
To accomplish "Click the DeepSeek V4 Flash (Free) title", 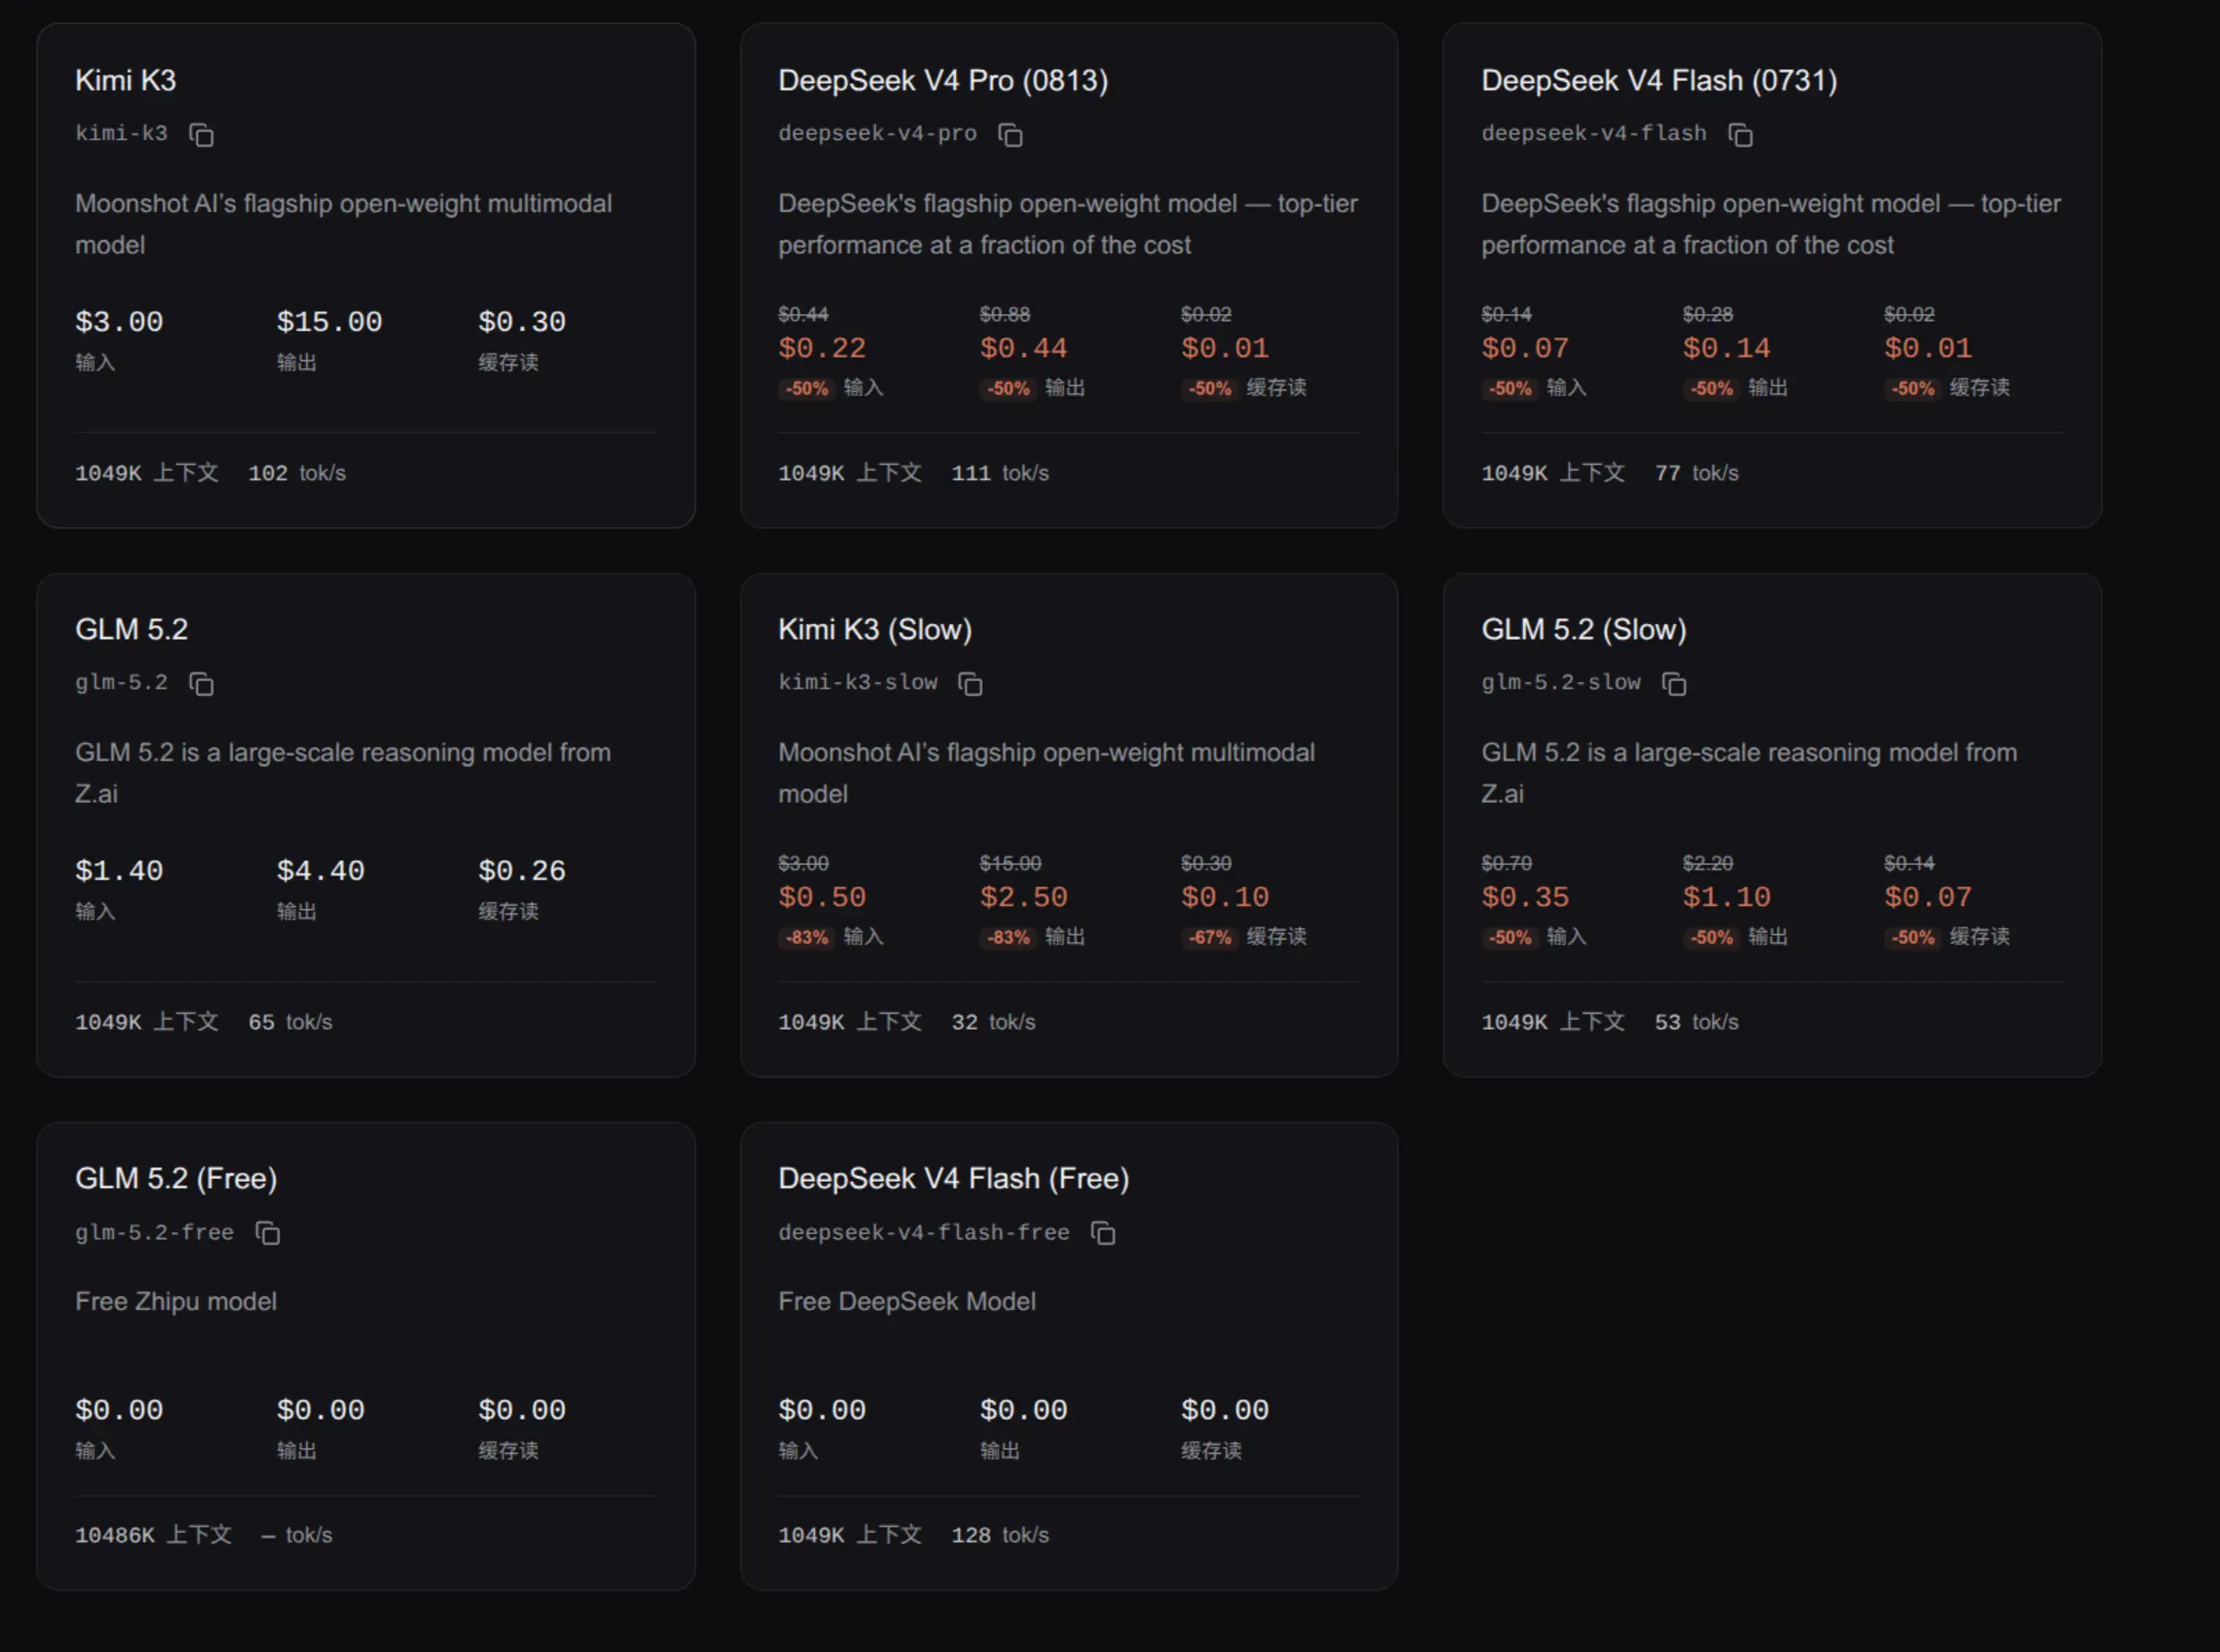I will [x=954, y=1178].
